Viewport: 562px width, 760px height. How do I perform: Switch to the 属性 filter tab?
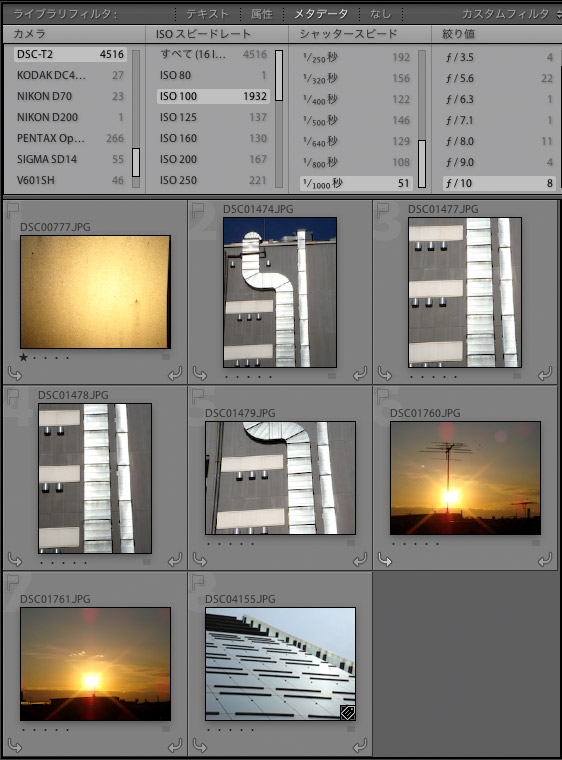[x=261, y=14]
